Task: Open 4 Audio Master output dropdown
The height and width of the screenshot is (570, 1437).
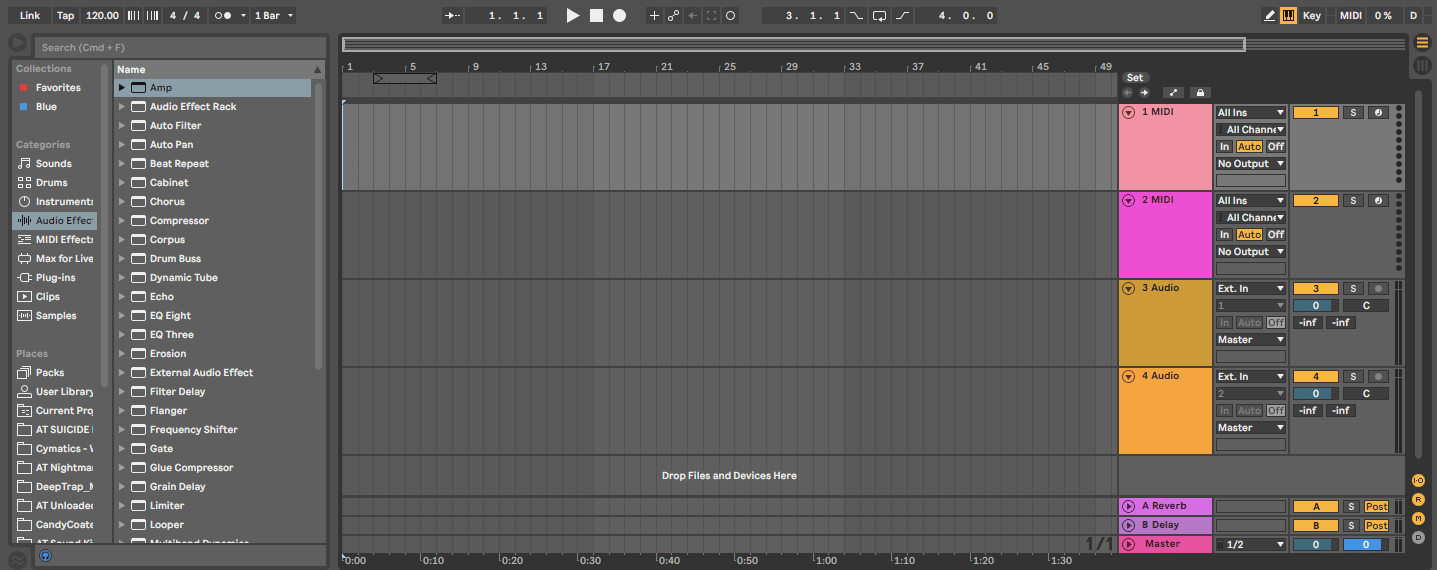Action: 1251,428
